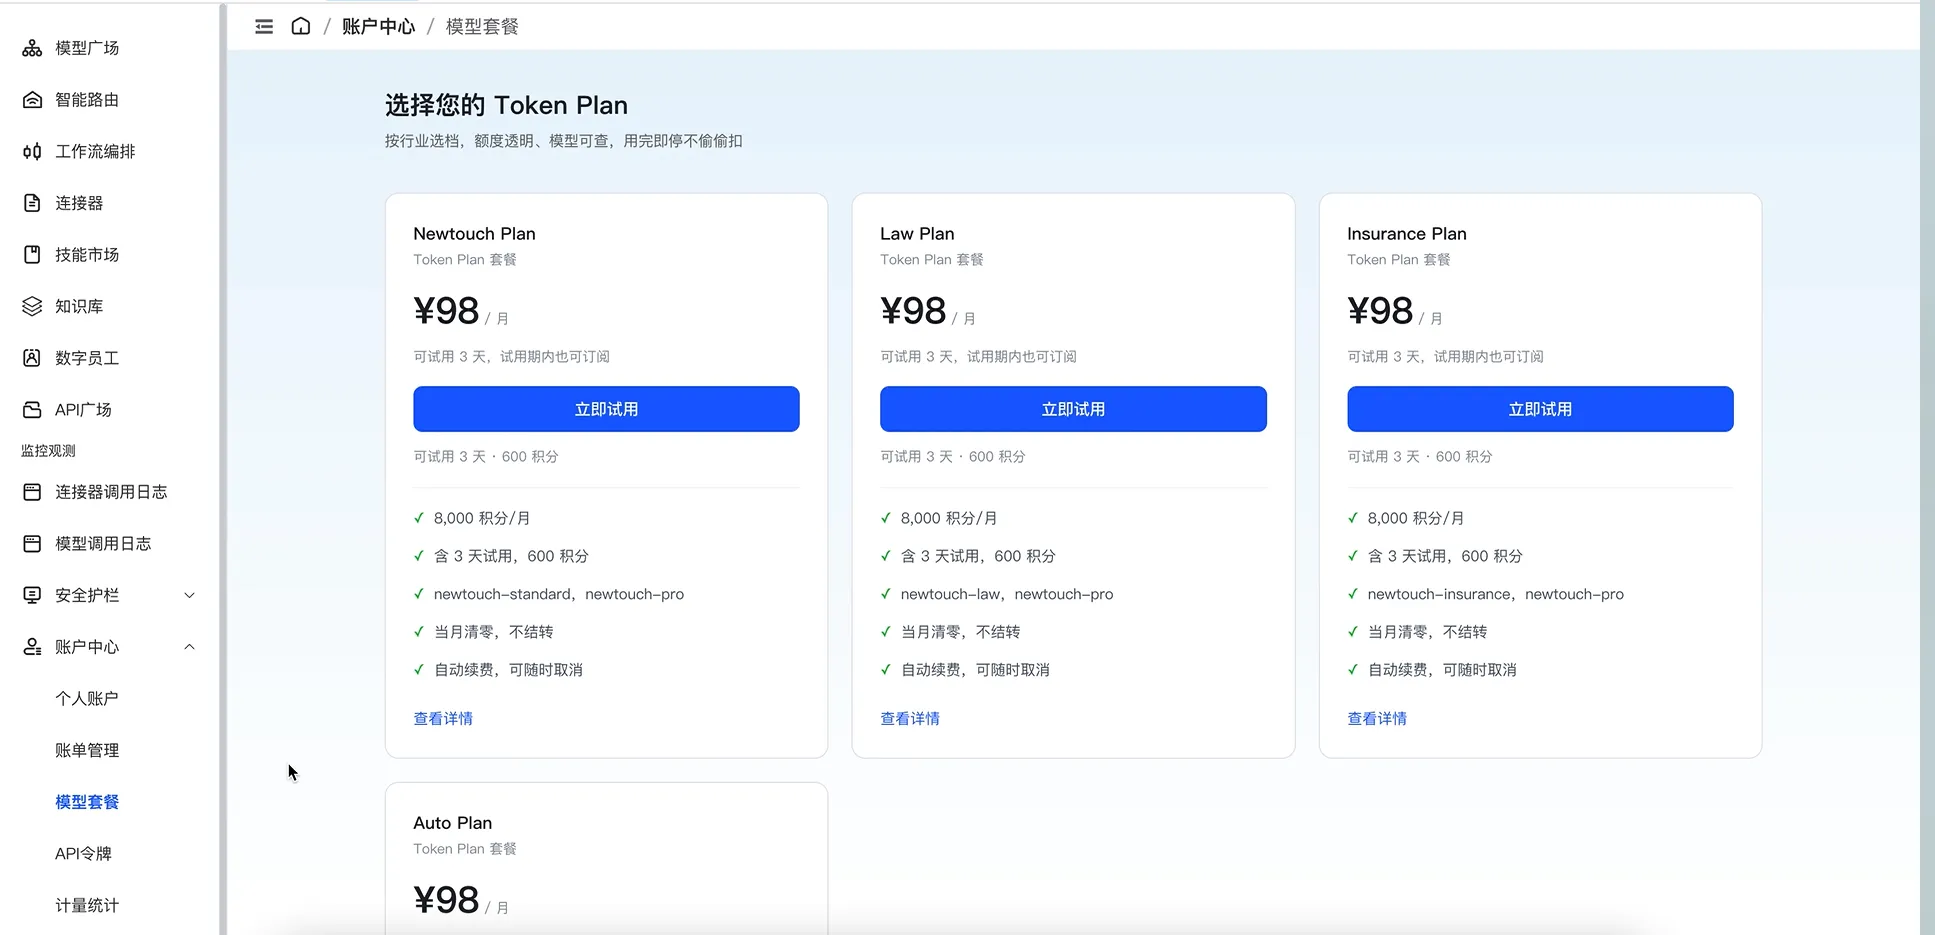Screen dimensions: 1935x935
Task: Start trial for Insurance Plan
Action: coord(1540,409)
